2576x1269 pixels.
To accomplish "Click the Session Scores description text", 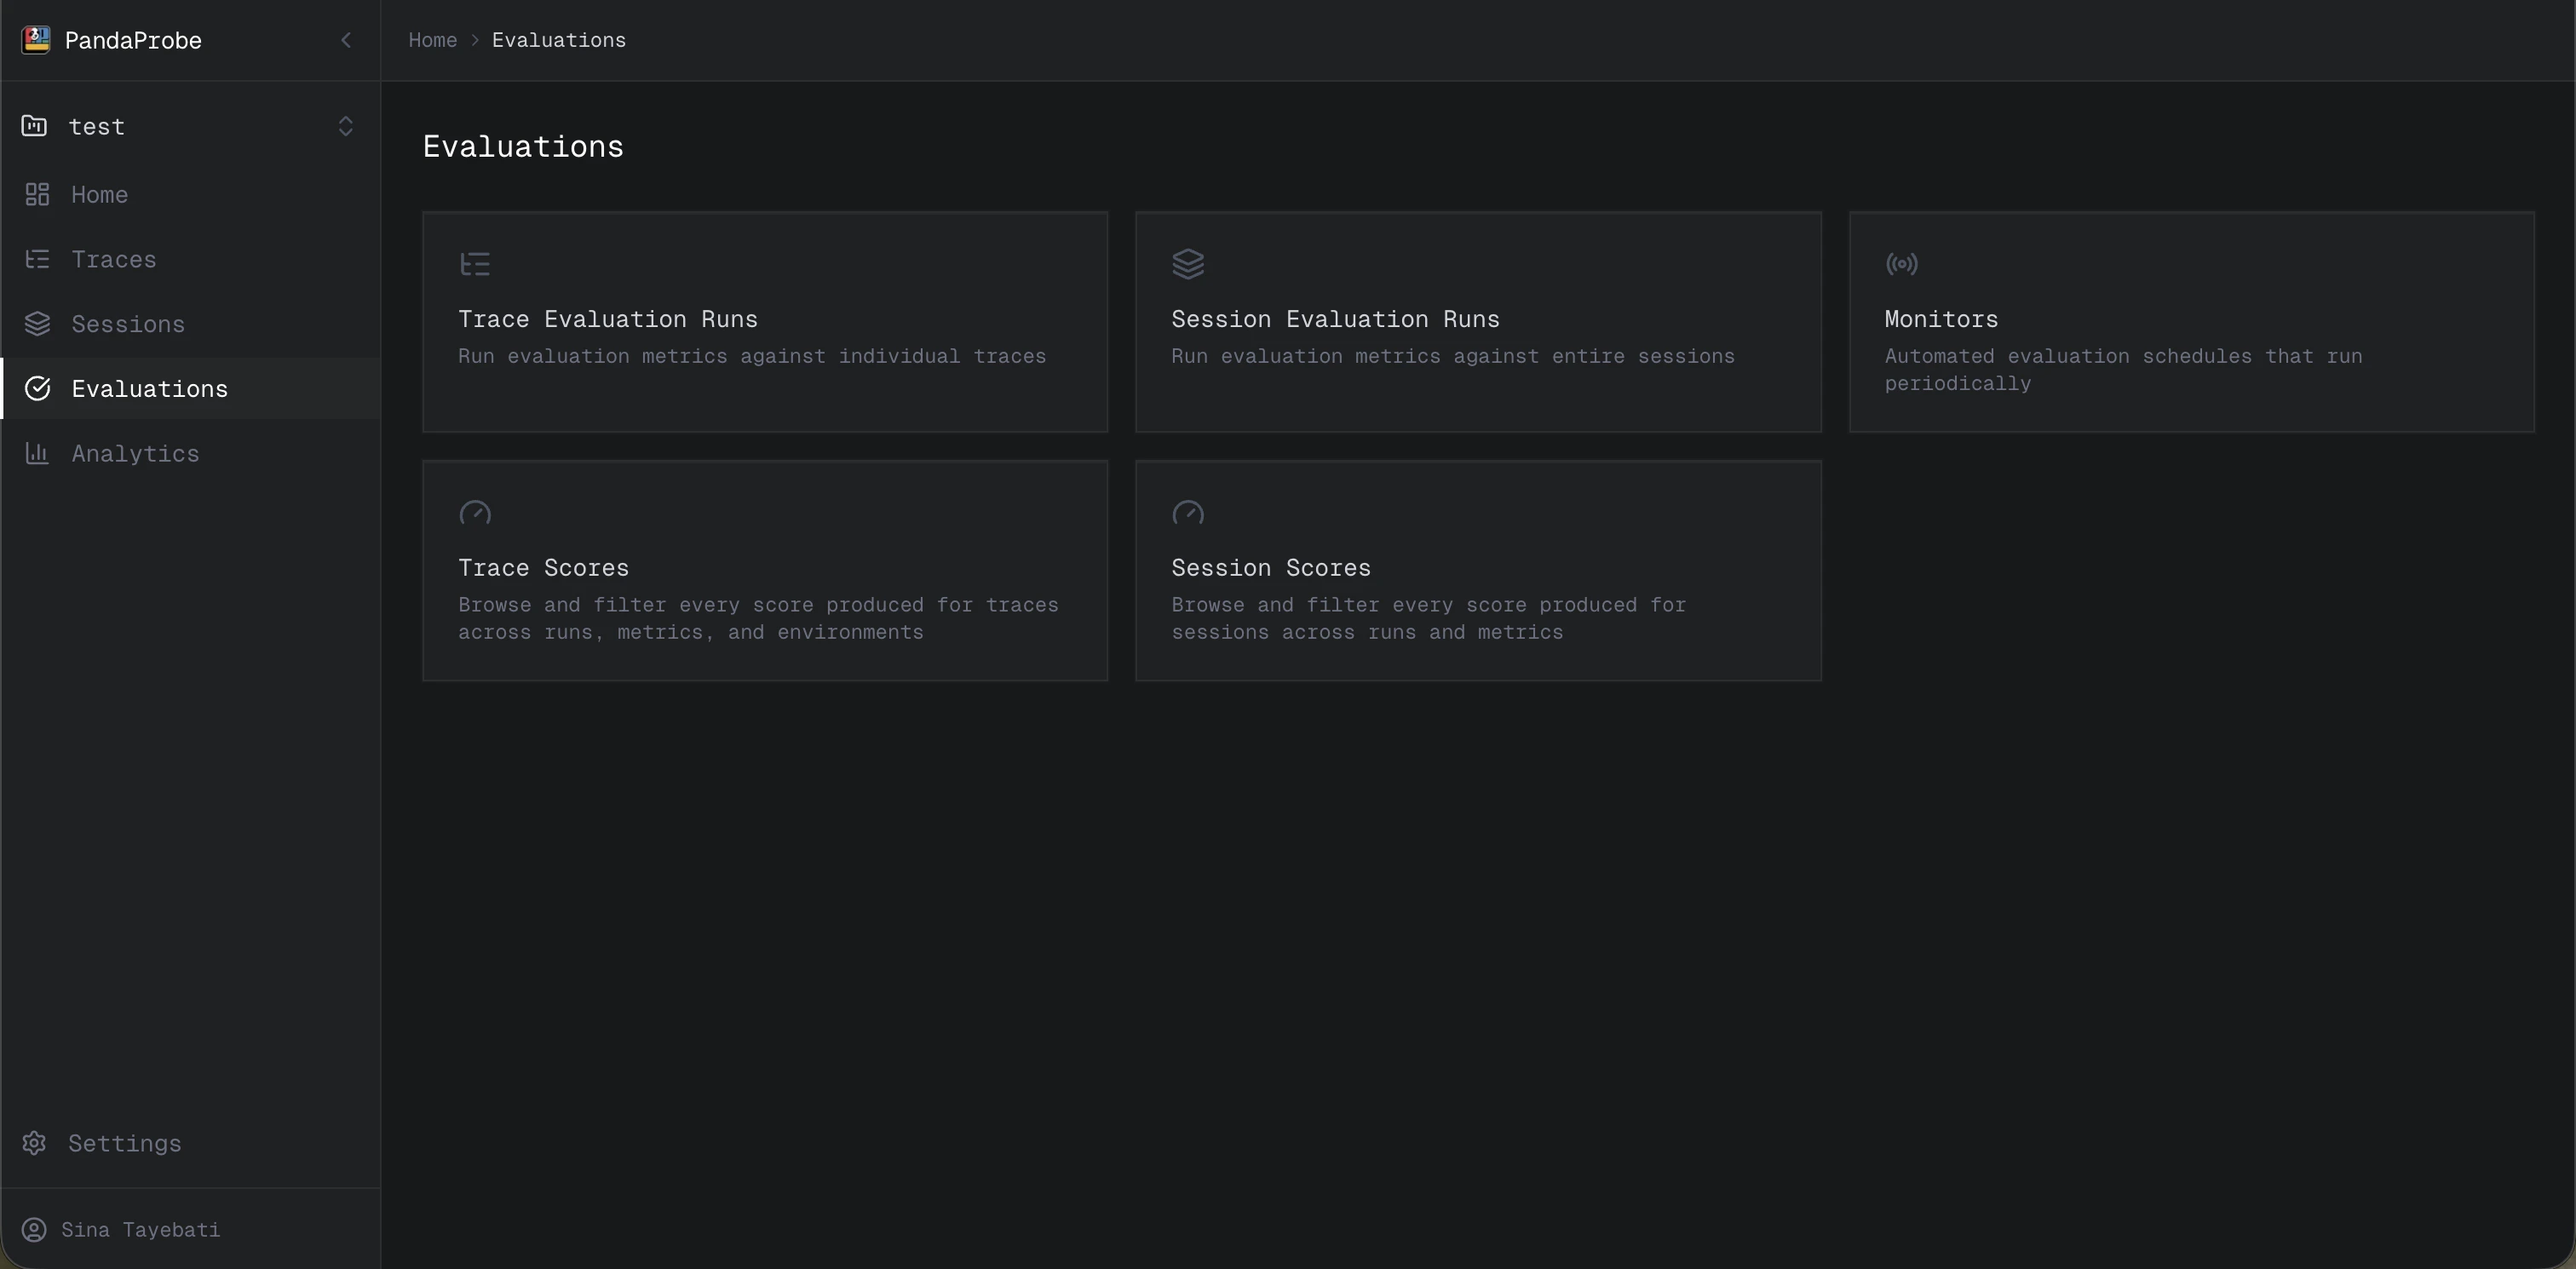I will point(1429,619).
